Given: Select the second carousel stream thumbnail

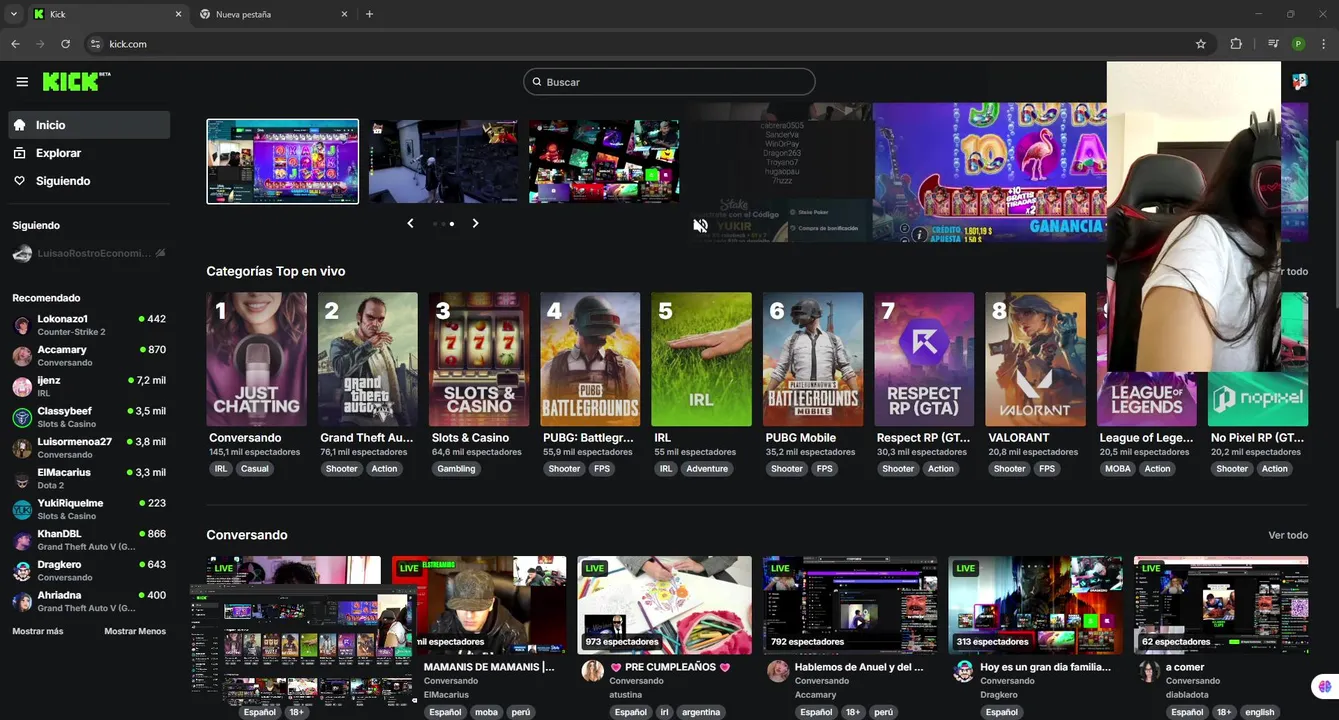Looking at the screenshot, I should 443,161.
